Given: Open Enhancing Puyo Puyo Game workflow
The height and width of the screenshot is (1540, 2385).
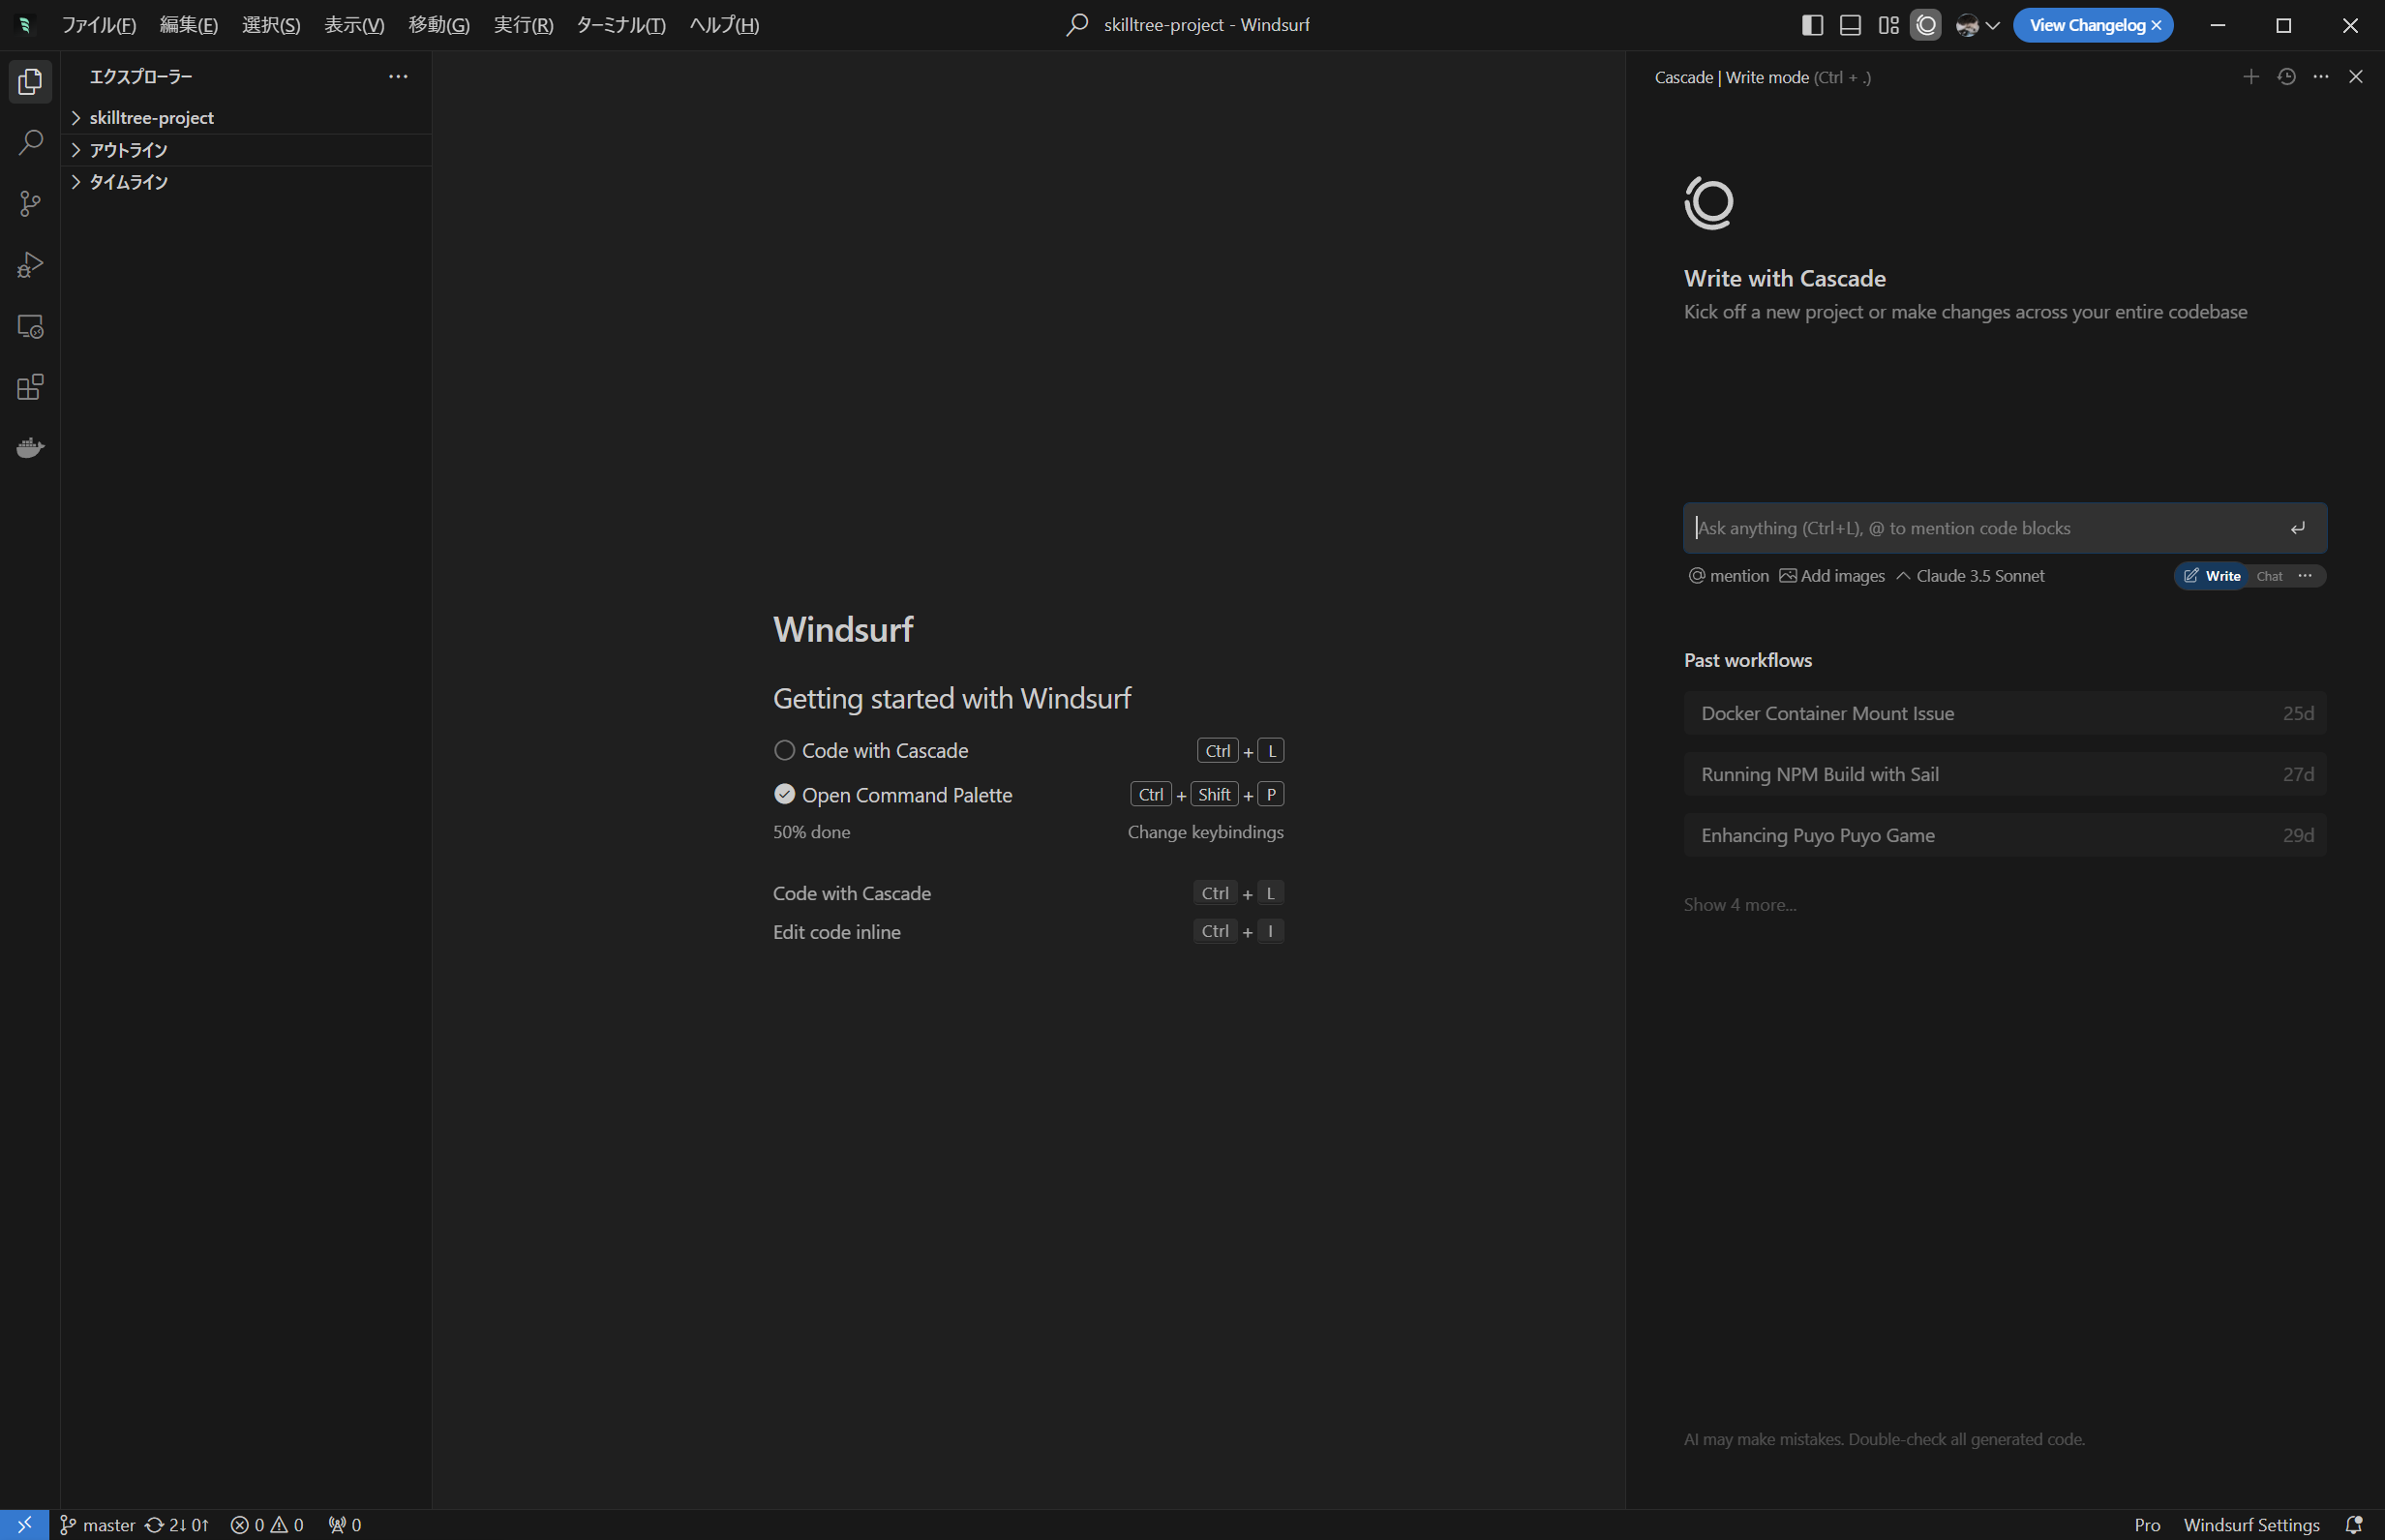Looking at the screenshot, I should click(x=2005, y=835).
